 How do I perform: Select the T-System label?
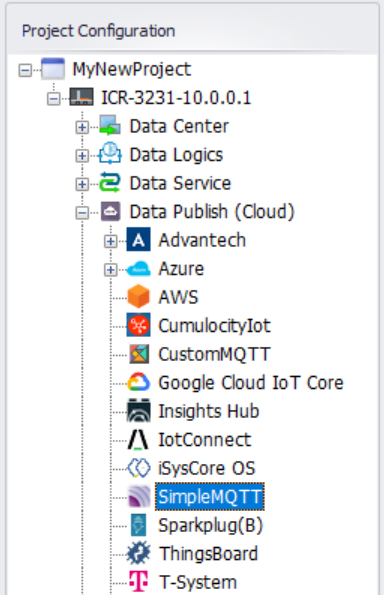(x=198, y=582)
